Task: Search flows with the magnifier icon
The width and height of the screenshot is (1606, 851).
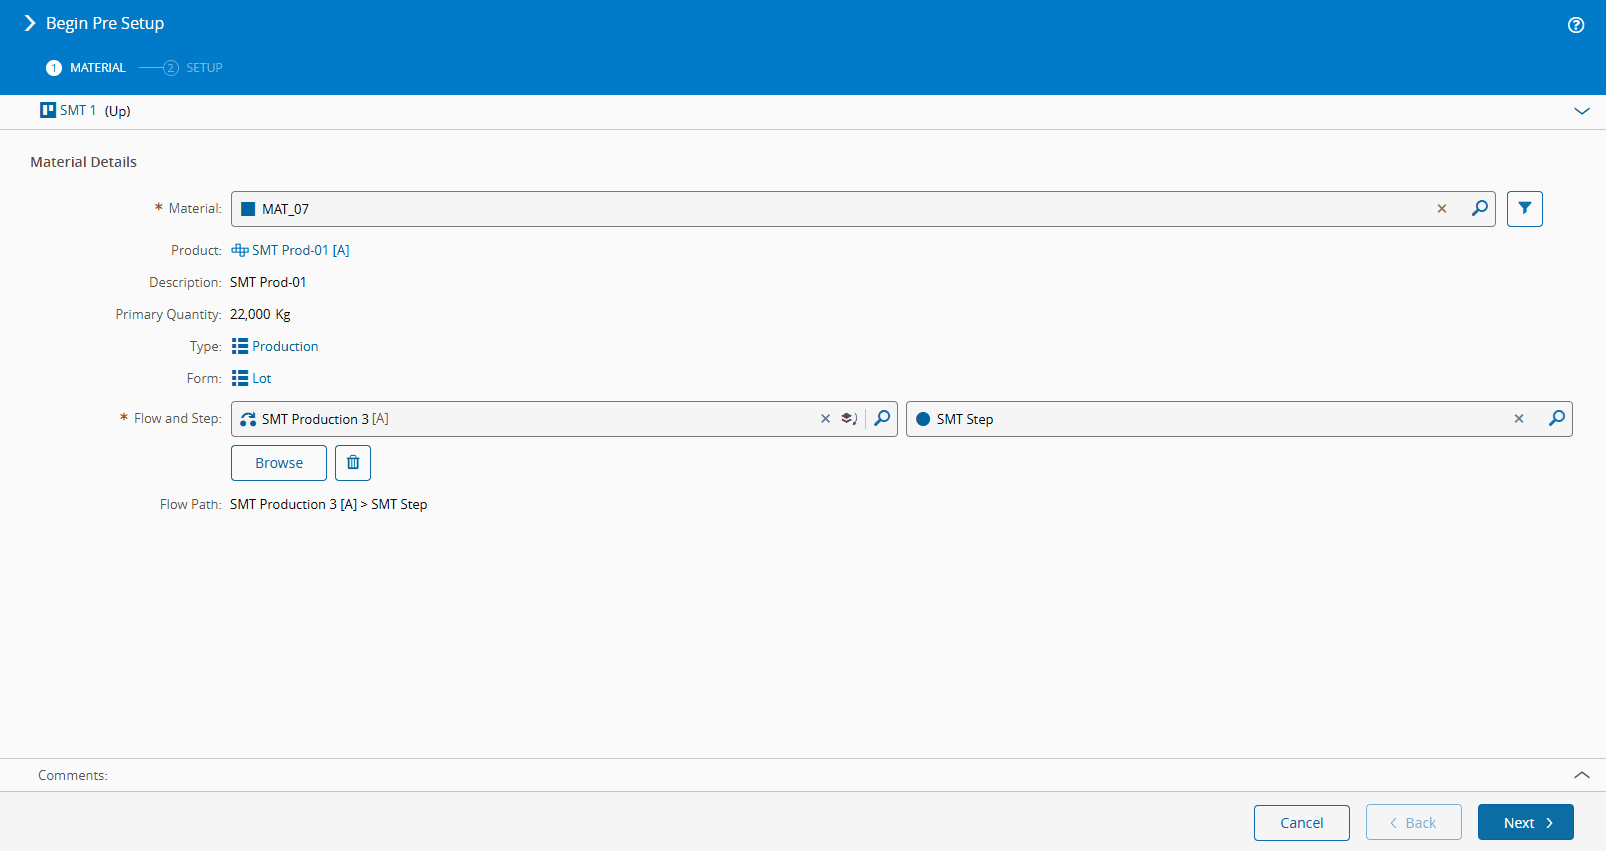Action: pos(882,418)
